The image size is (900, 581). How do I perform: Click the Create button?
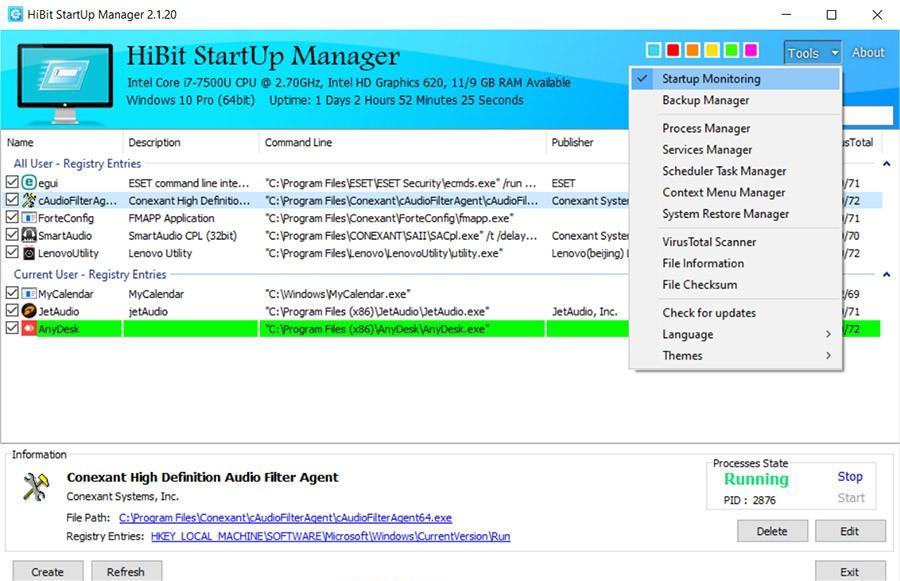48,572
